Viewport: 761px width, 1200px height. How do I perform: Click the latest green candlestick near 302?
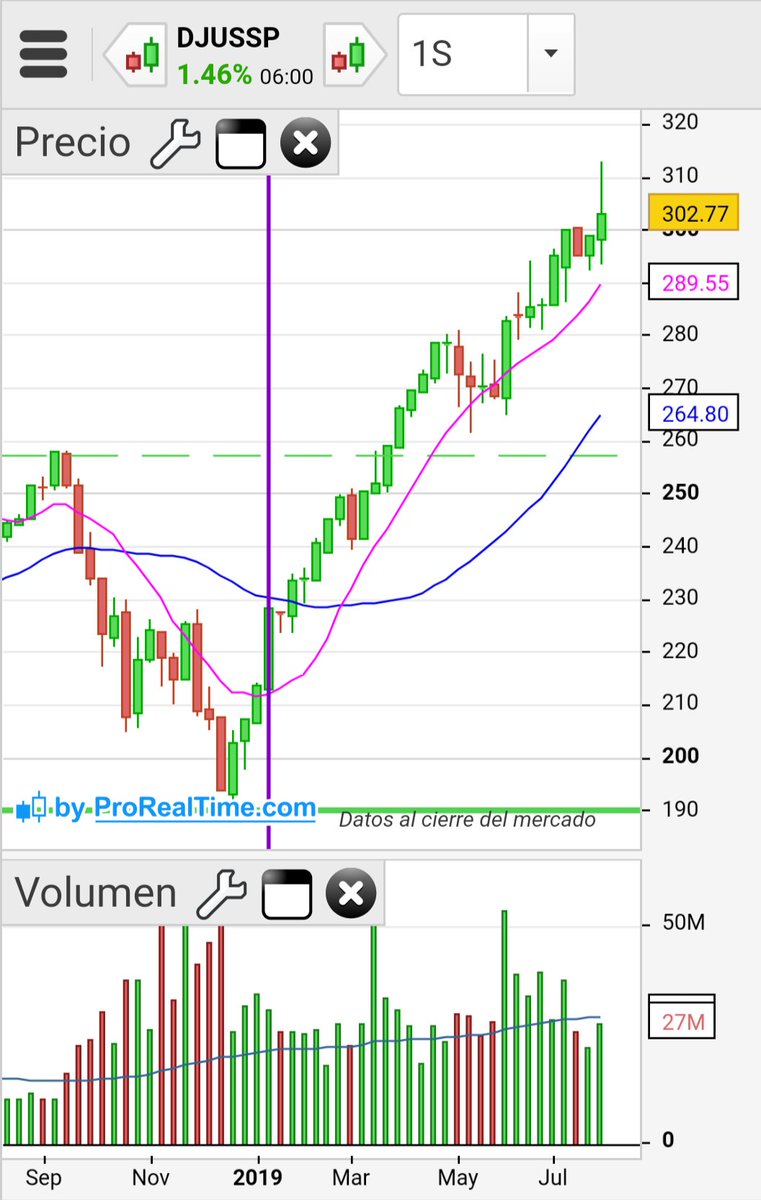[602, 226]
